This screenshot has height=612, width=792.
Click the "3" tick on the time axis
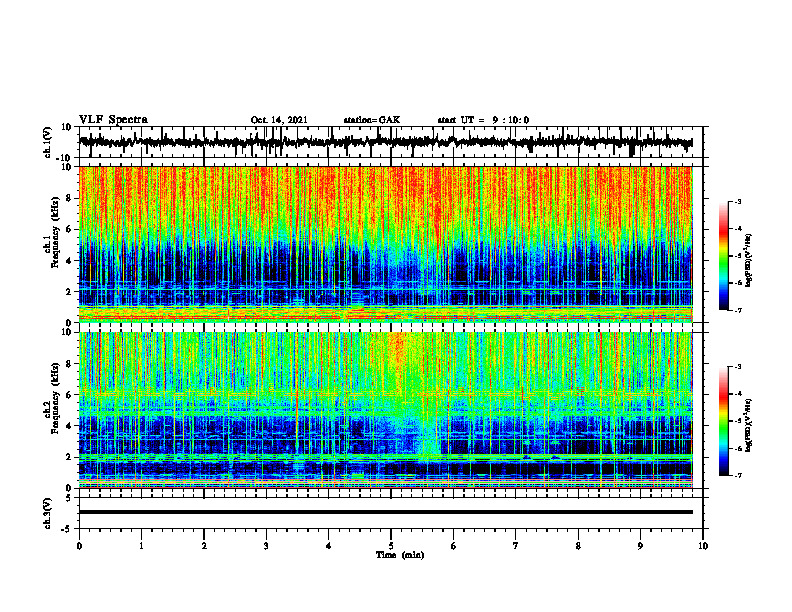click(x=266, y=546)
